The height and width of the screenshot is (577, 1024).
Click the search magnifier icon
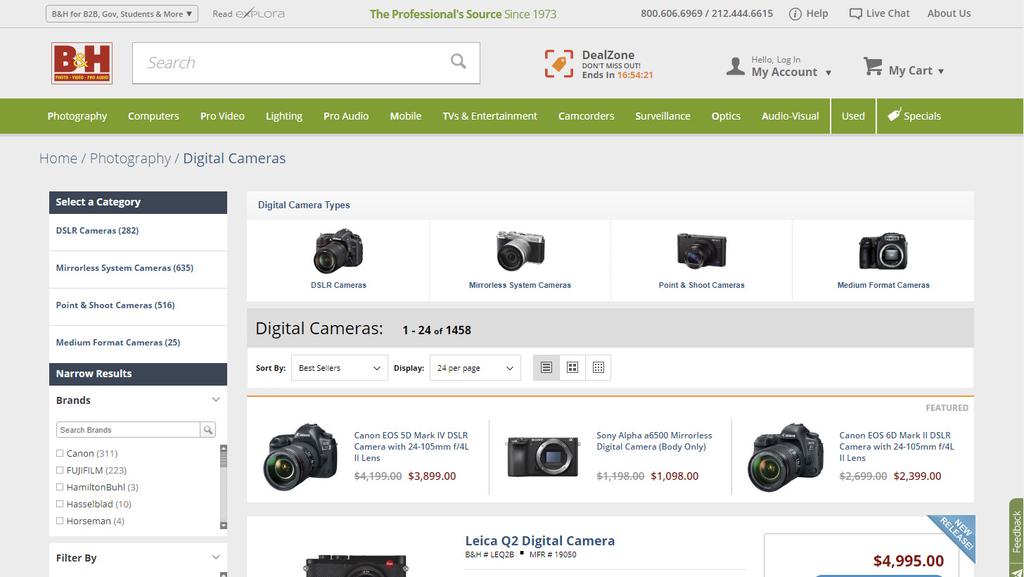point(458,61)
